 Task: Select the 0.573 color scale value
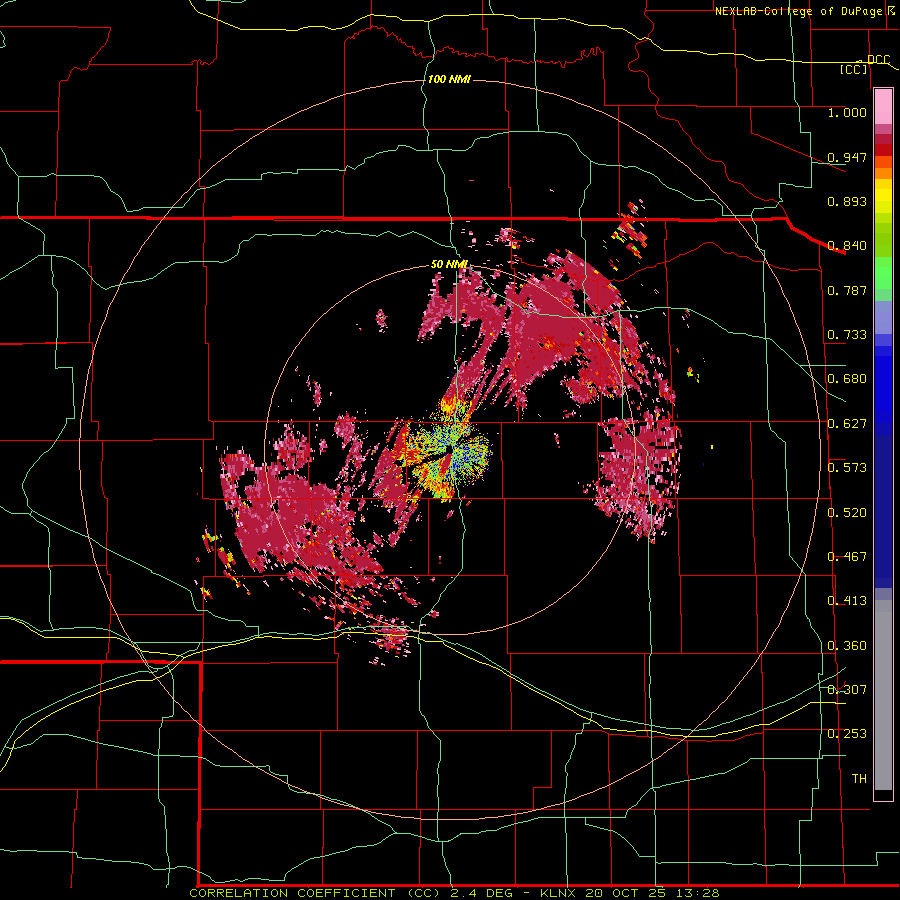point(847,467)
